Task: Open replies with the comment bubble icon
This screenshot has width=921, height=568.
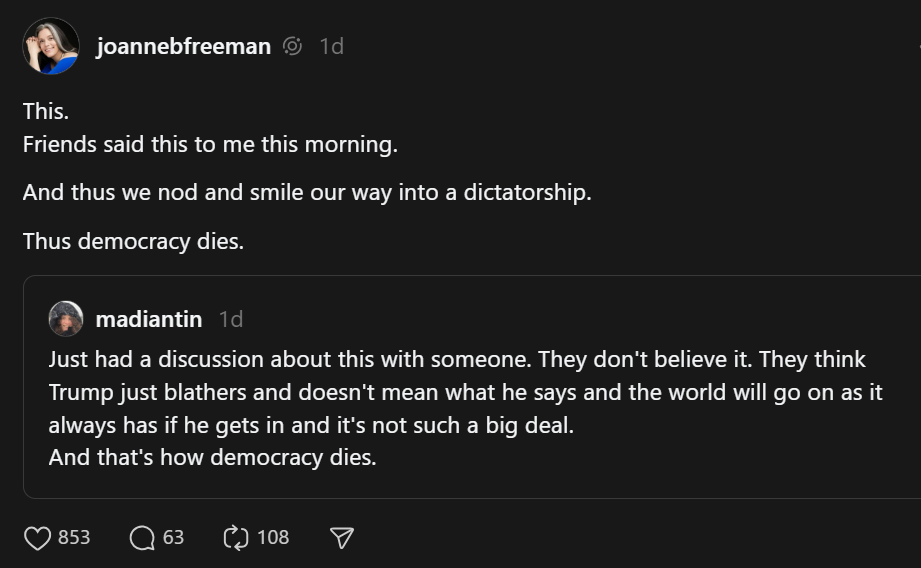Action: point(142,538)
